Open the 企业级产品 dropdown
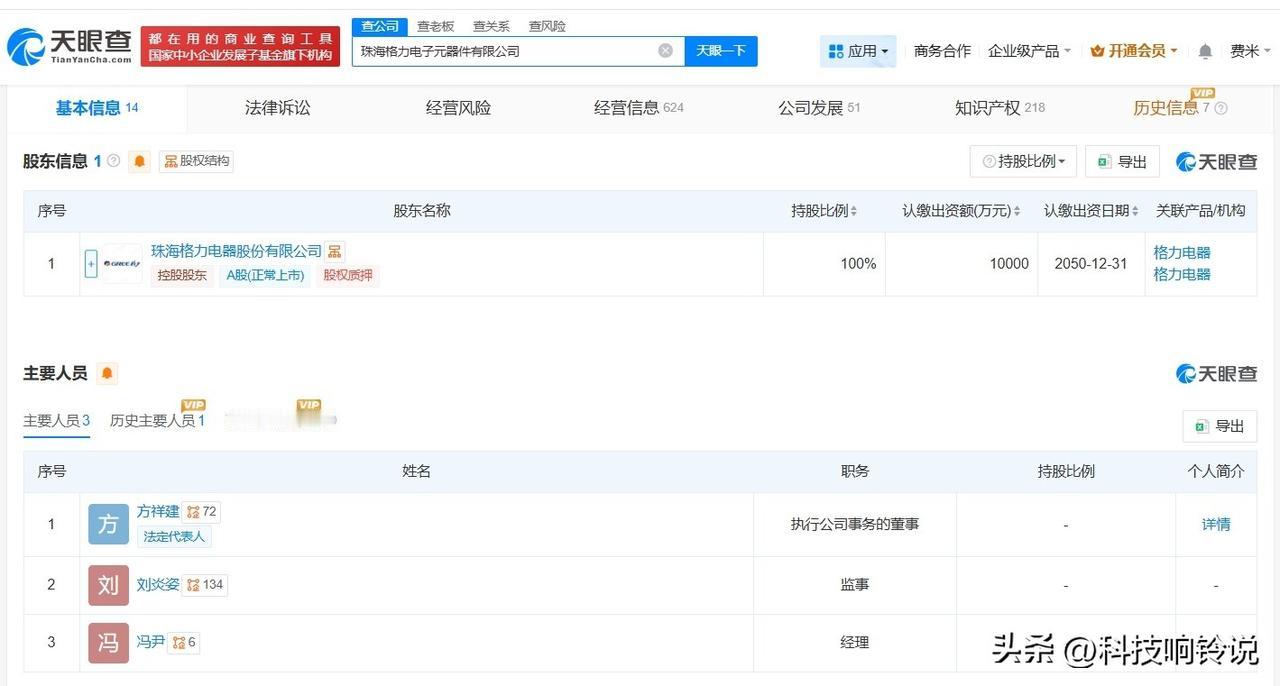Image resolution: width=1280 pixels, height=686 pixels. pos(1029,51)
